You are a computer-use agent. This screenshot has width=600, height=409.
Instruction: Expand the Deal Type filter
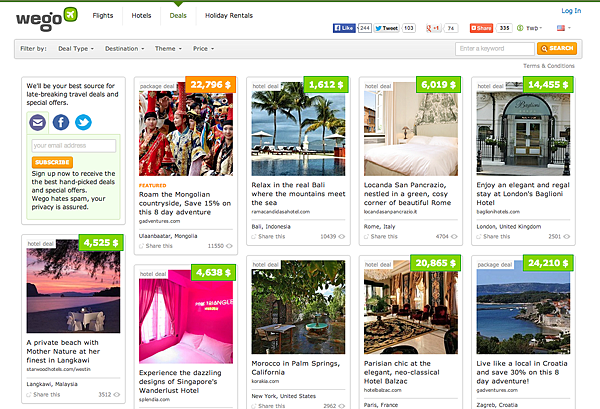click(x=76, y=49)
